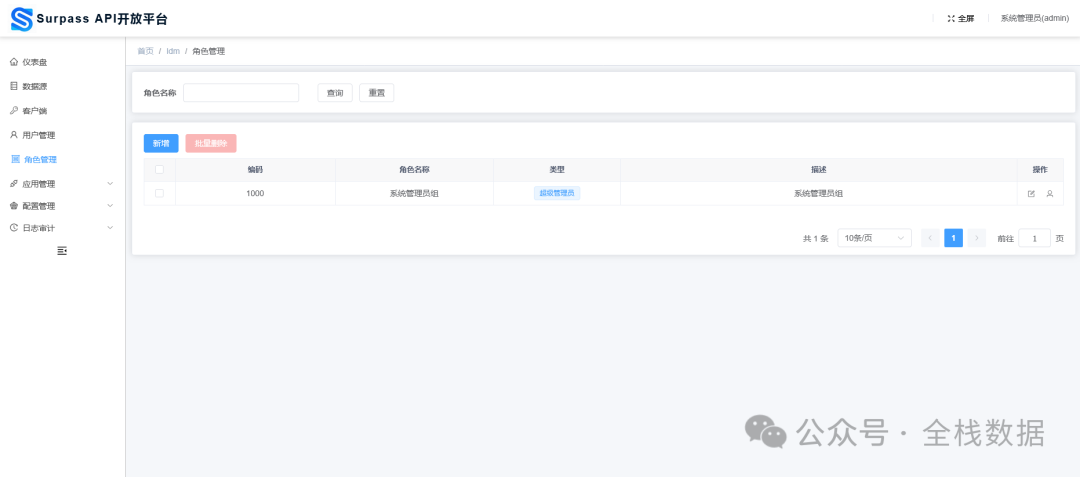Click the blue 新增 button

pos(161,144)
